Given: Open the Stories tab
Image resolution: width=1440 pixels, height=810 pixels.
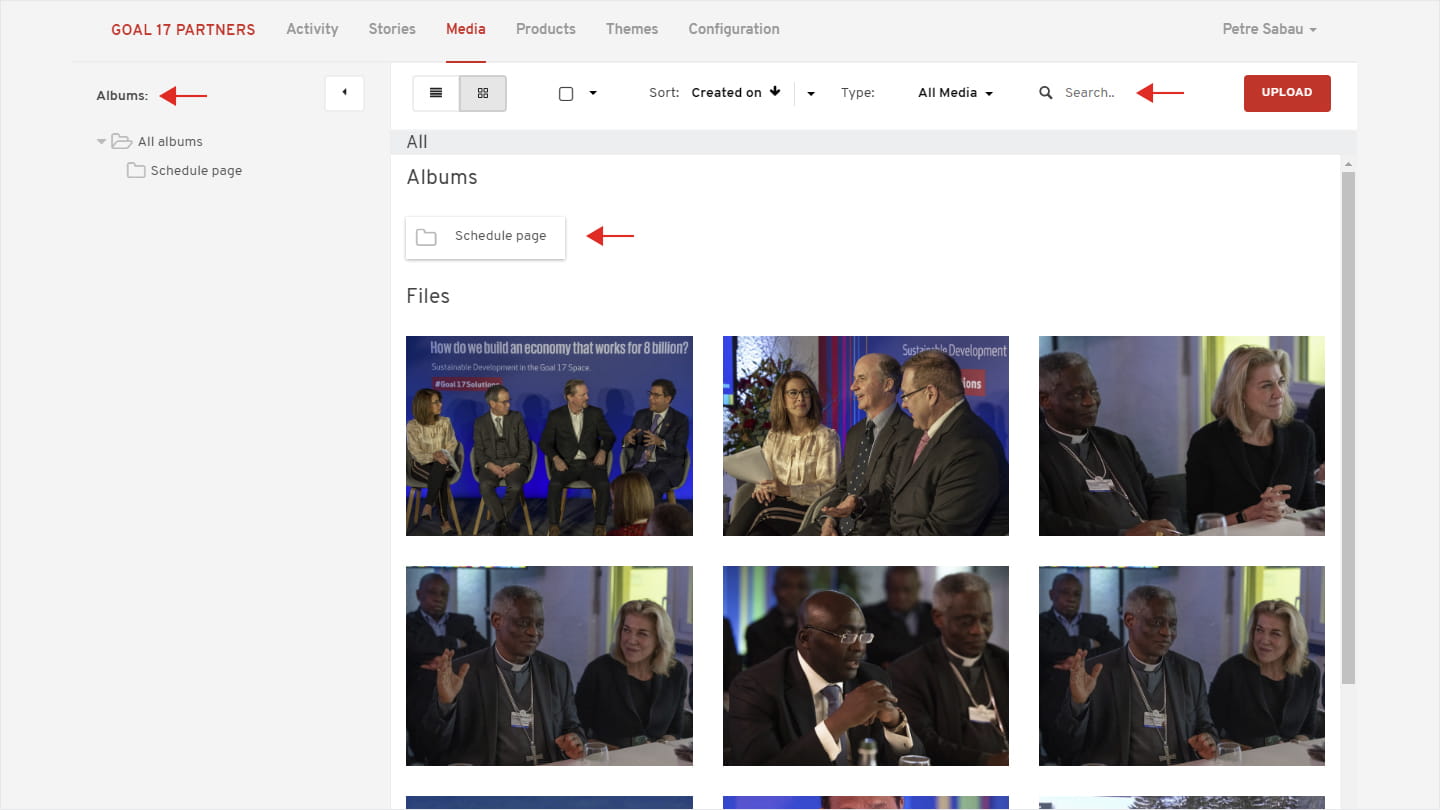Looking at the screenshot, I should click(392, 29).
